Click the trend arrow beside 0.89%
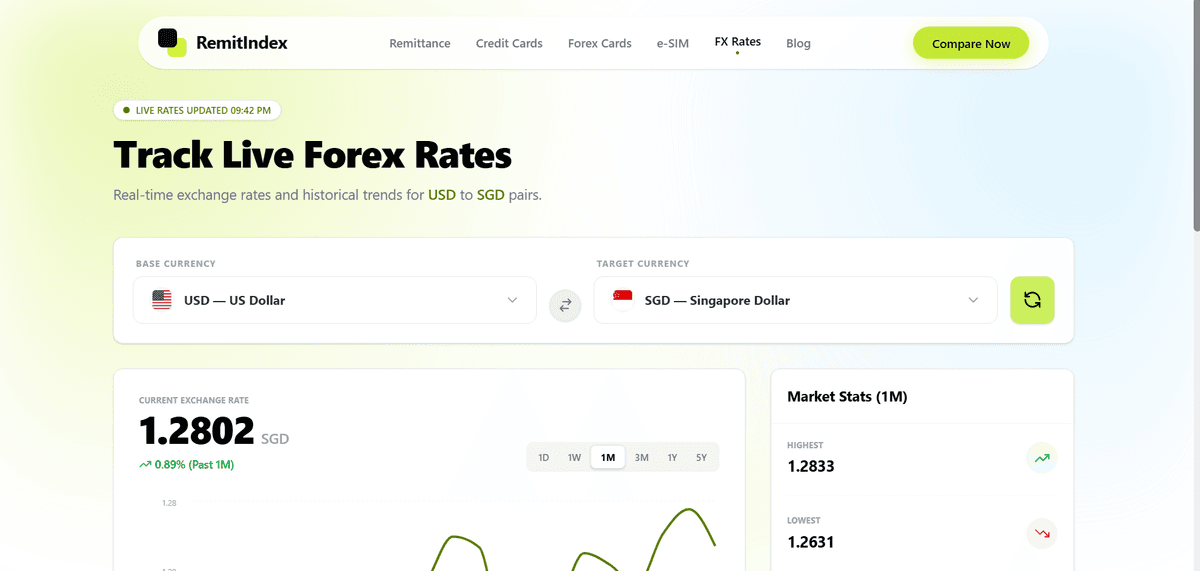Screen dimensions: 1200x571 [x=145, y=464]
